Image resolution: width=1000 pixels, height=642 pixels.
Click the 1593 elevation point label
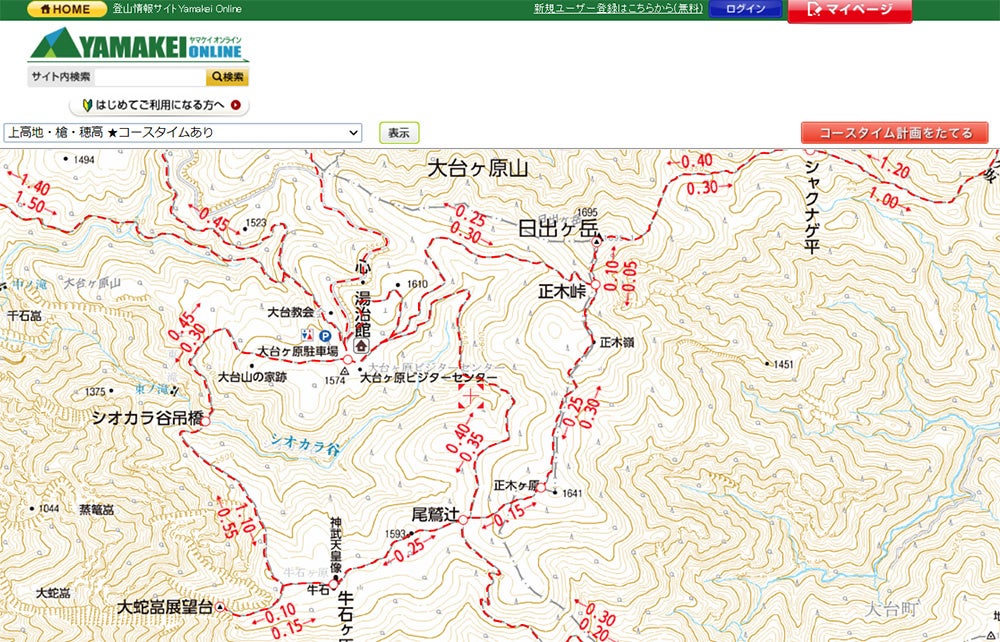tap(395, 534)
